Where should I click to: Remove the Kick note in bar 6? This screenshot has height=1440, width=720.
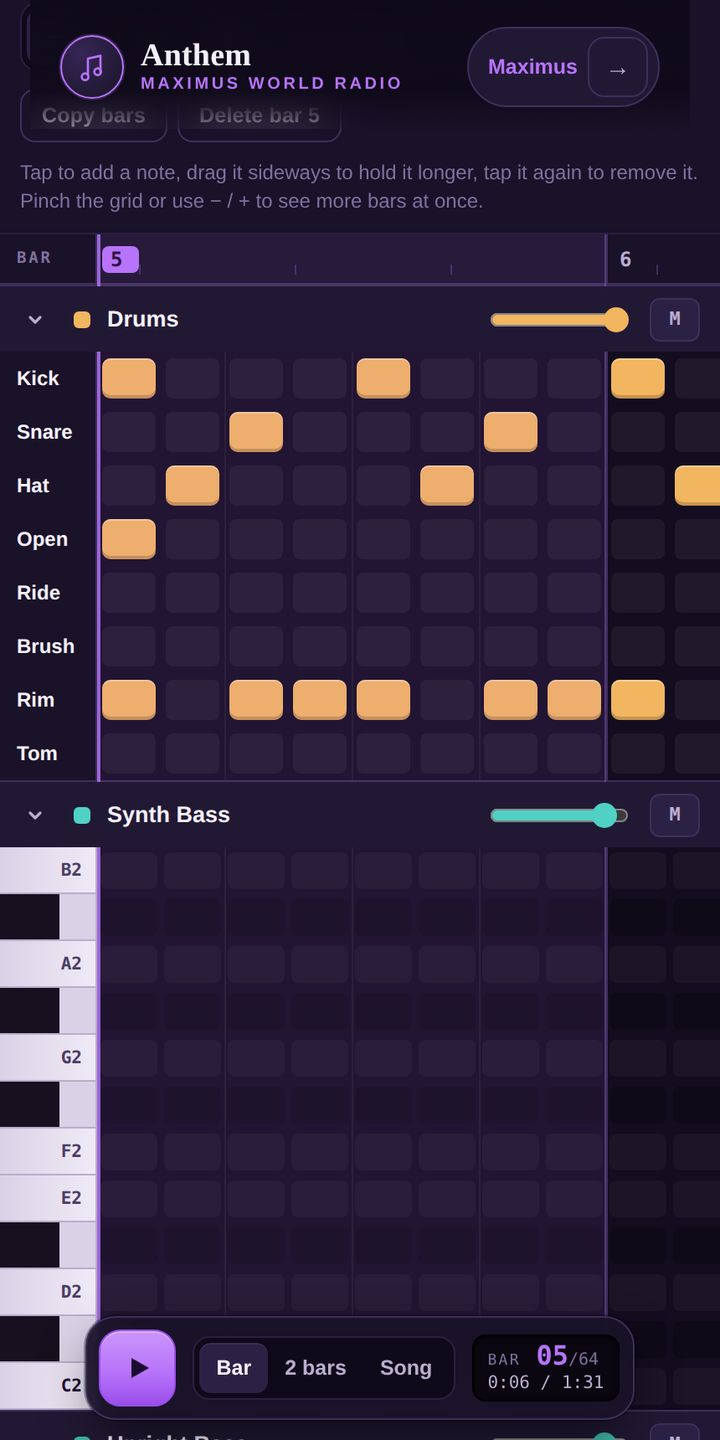pos(638,378)
